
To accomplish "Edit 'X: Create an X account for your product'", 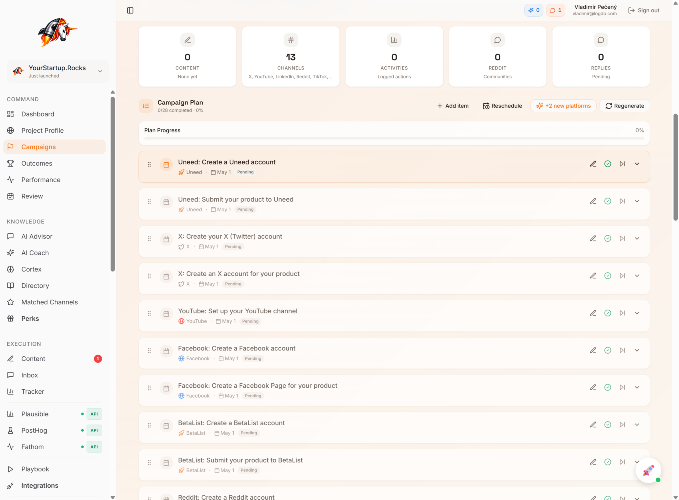I will [x=593, y=276].
